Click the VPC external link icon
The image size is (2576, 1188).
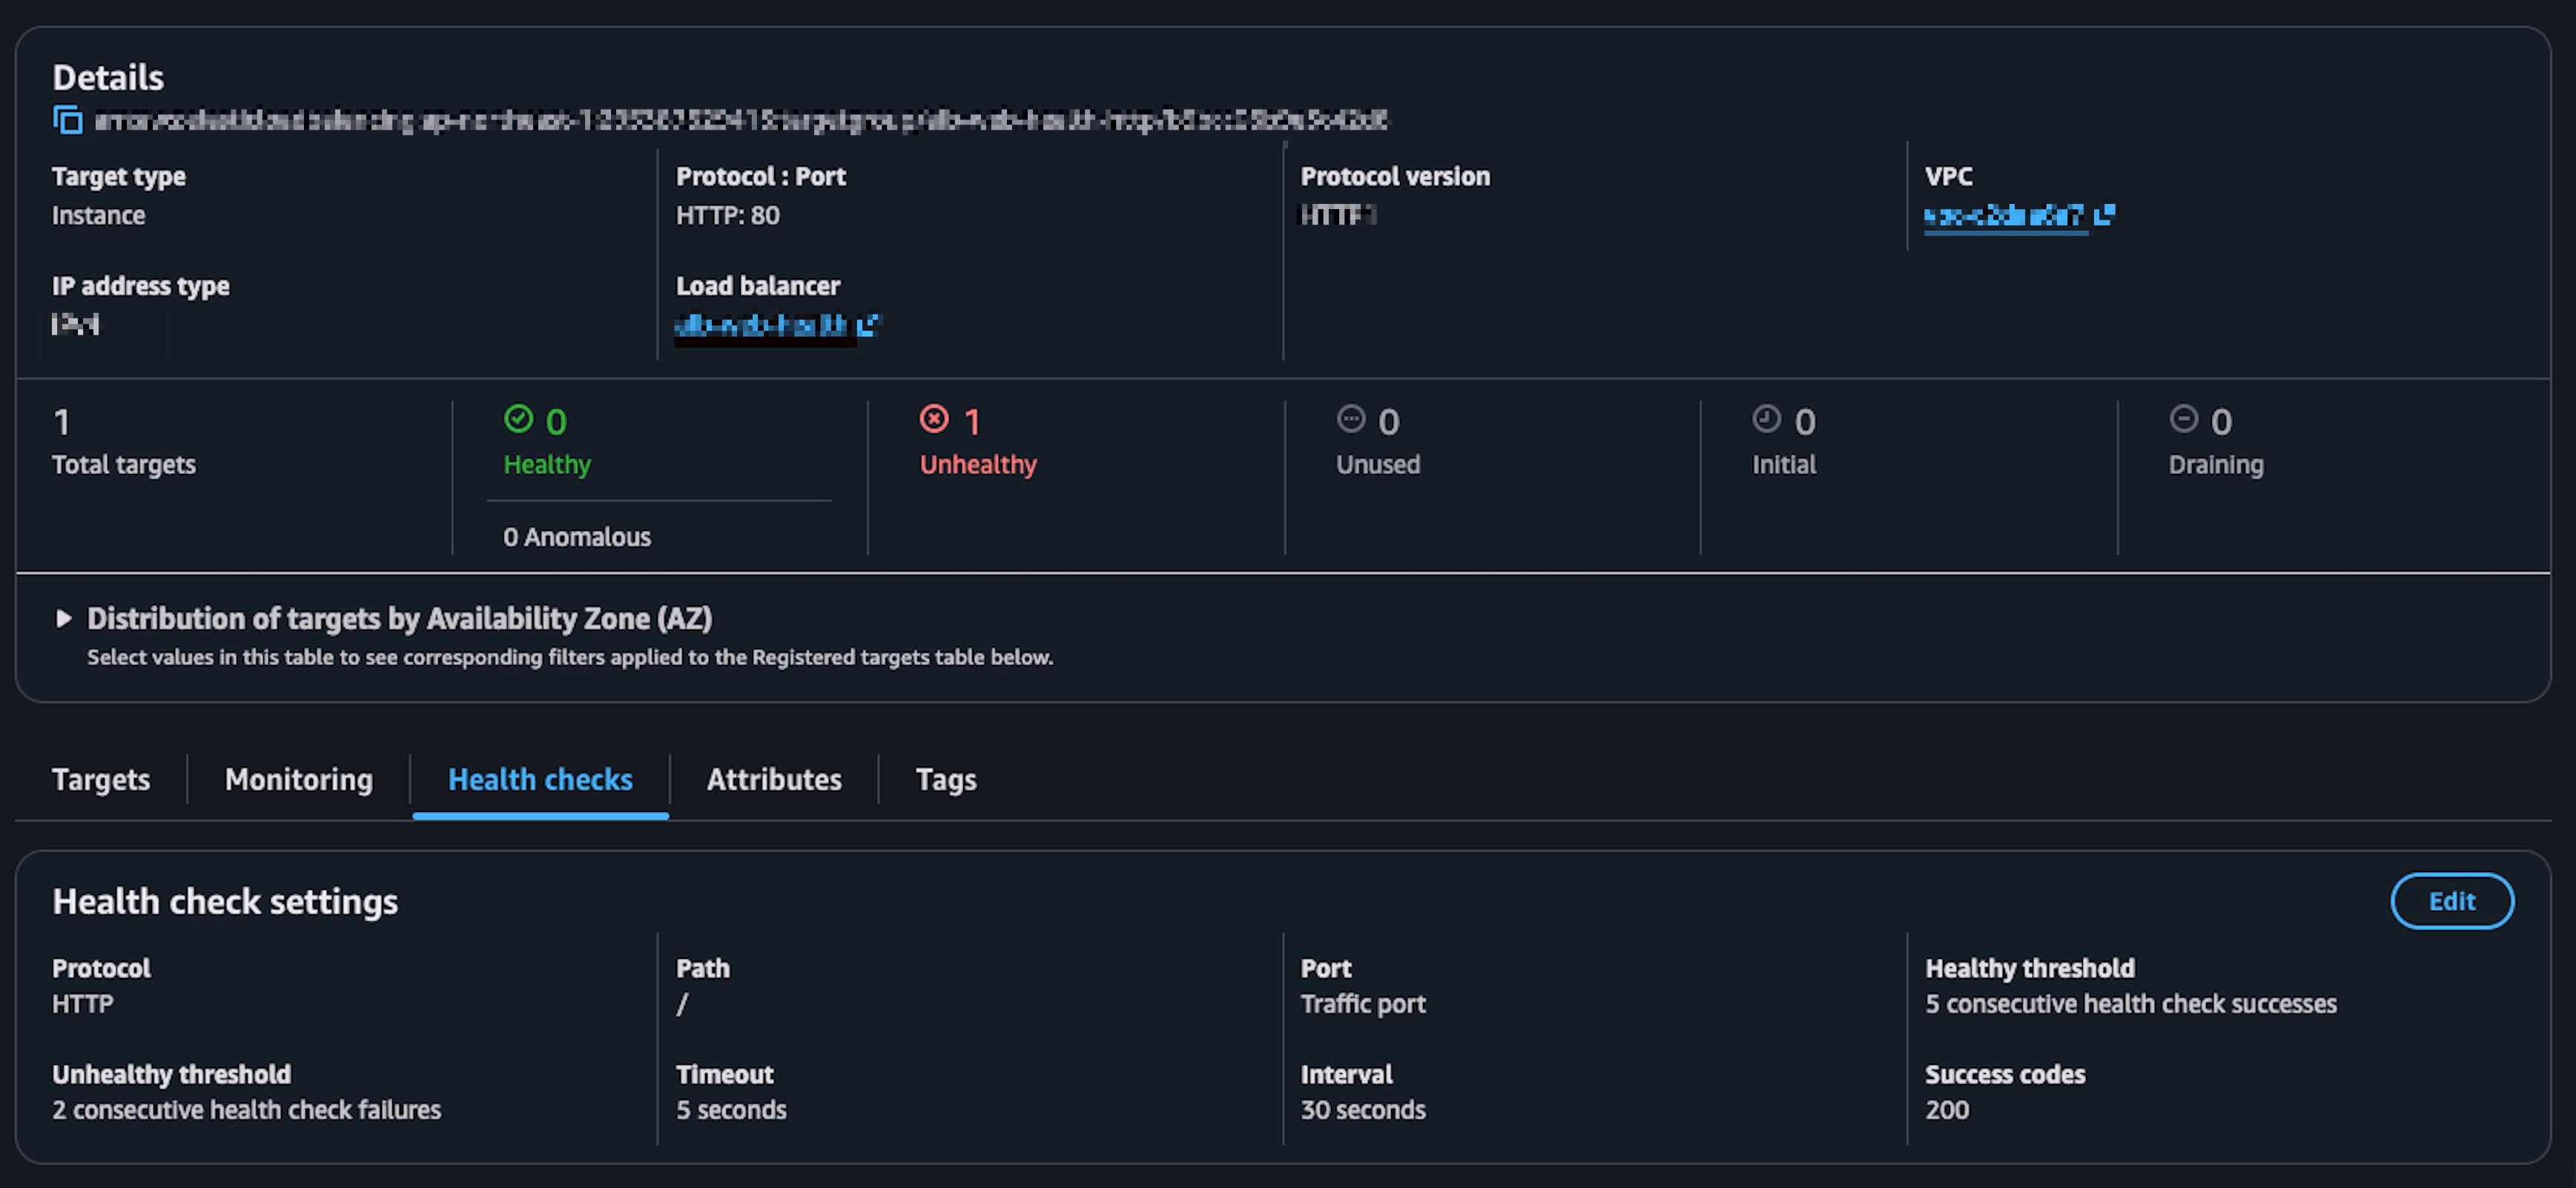[x=2104, y=215]
